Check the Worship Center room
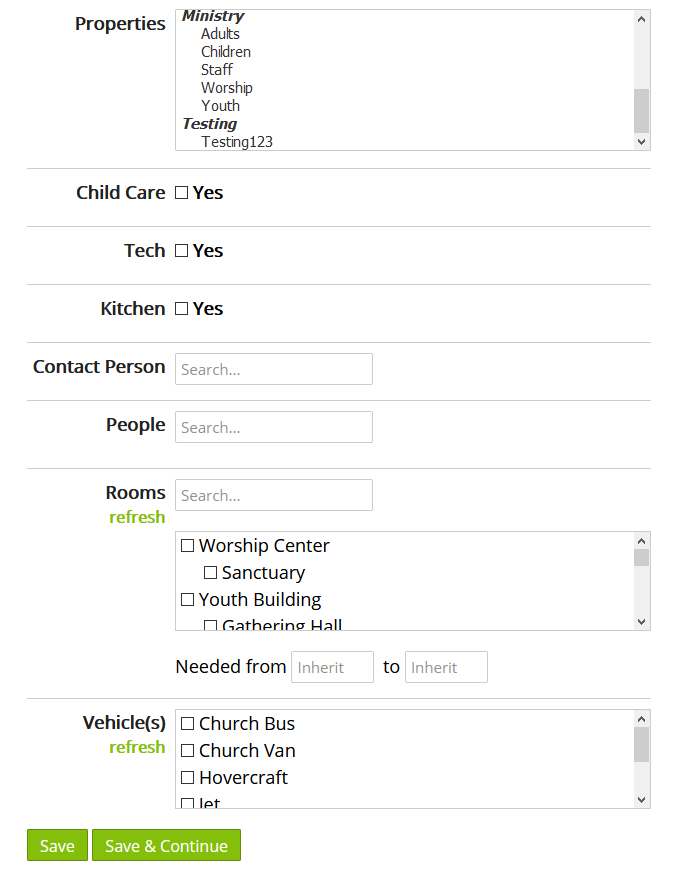680x875 pixels. 187,545
